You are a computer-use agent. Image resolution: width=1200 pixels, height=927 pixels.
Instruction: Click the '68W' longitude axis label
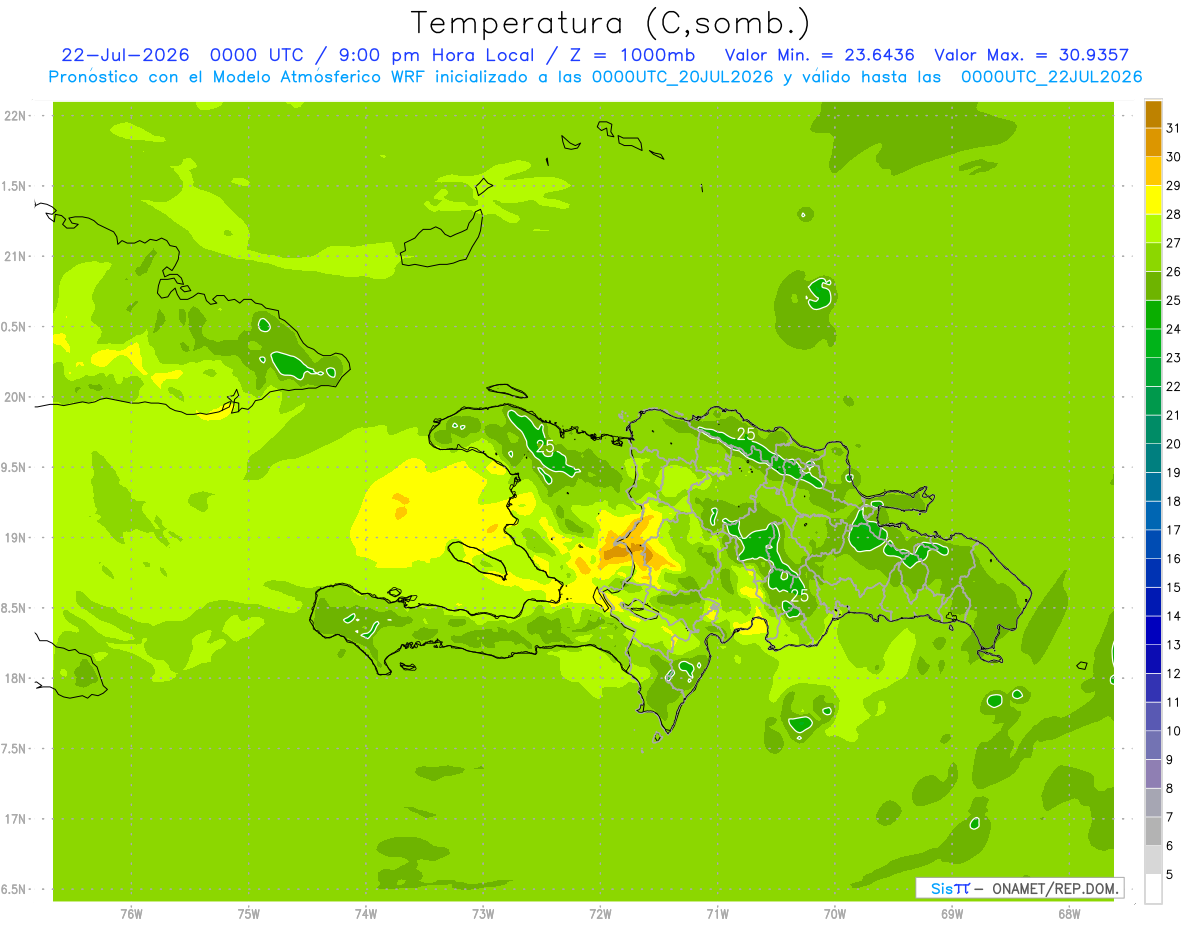(1069, 914)
